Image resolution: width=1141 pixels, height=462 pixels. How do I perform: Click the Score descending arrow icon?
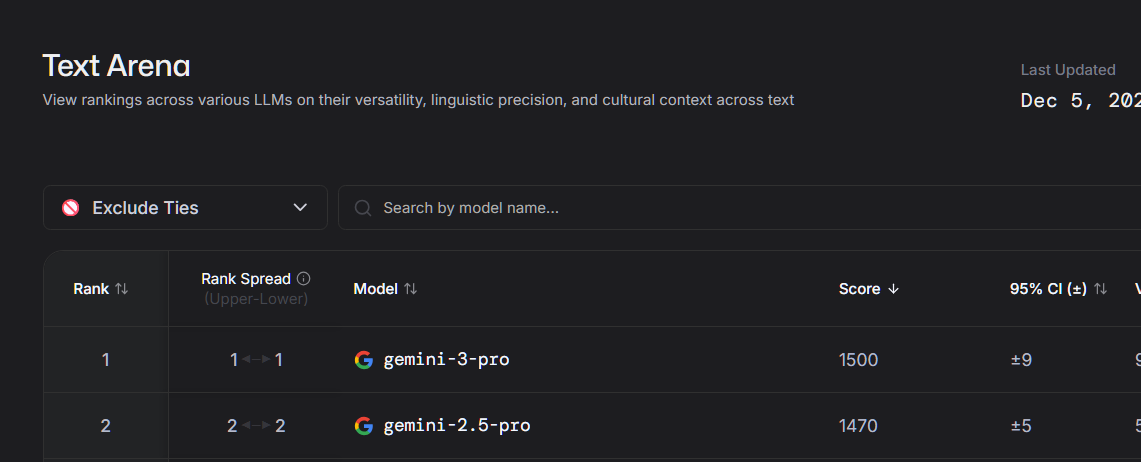tap(894, 289)
